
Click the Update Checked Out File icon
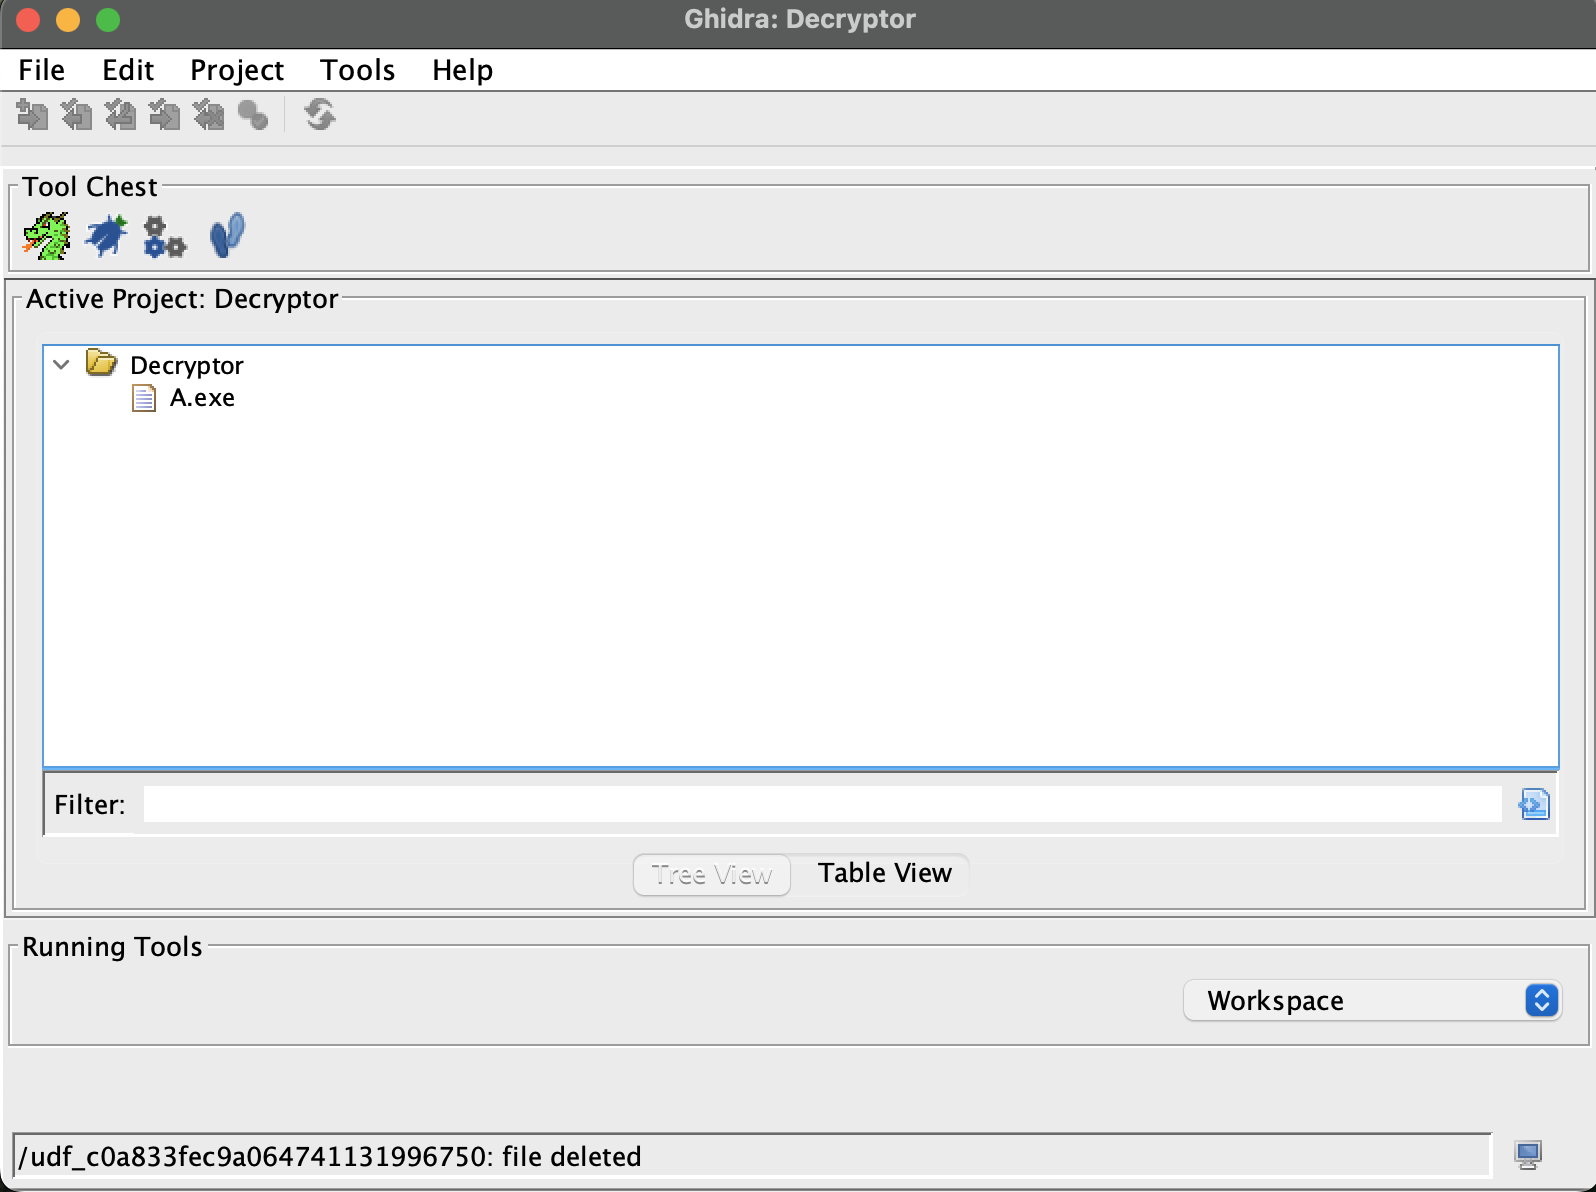click(120, 115)
